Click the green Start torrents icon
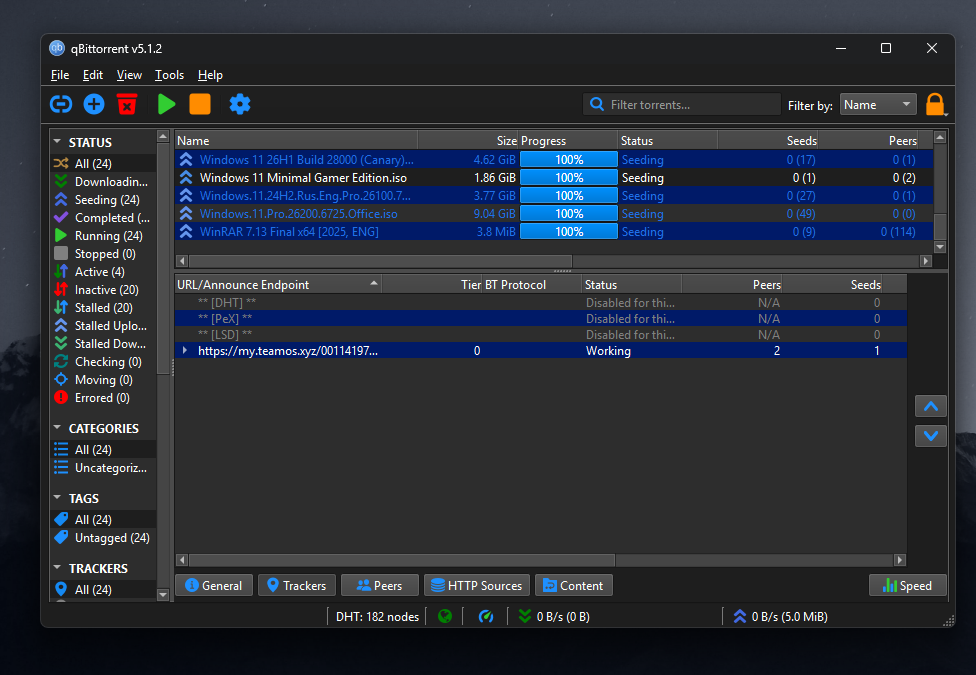Viewport: 976px width, 675px height. point(166,104)
